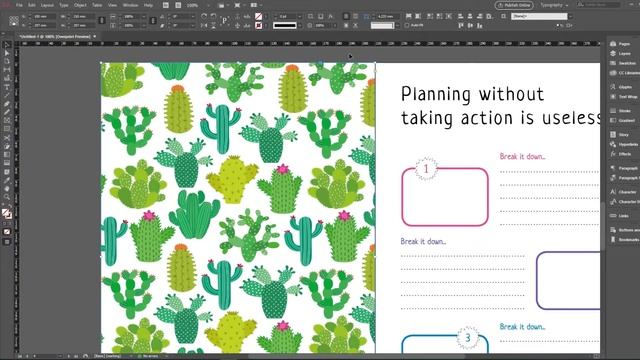
Task: Open the X scale percentage dropdown
Action: click(x=144, y=16)
